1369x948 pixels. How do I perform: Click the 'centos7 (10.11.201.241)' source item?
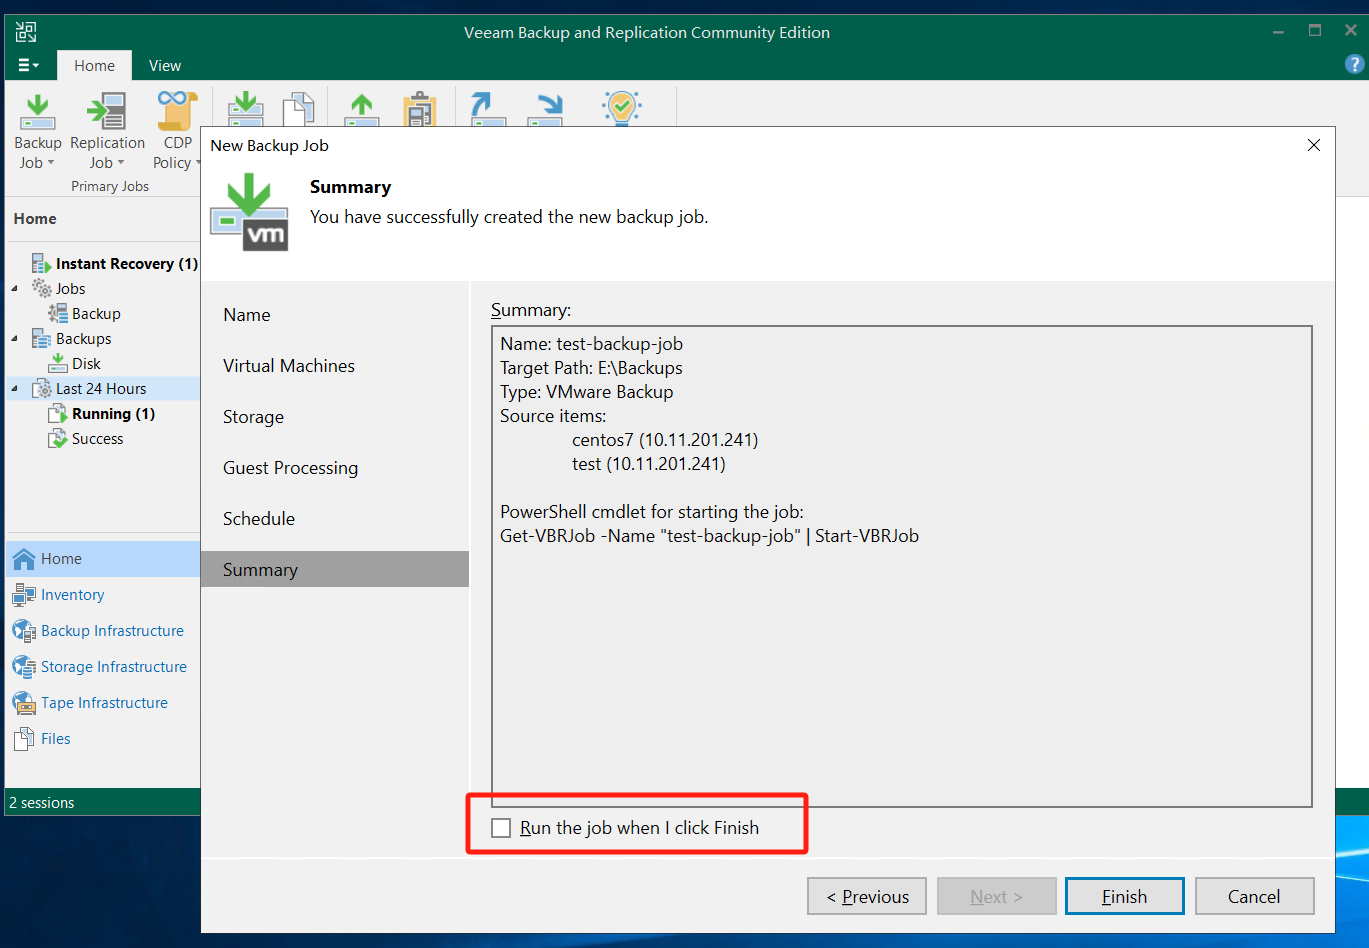[x=665, y=440]
